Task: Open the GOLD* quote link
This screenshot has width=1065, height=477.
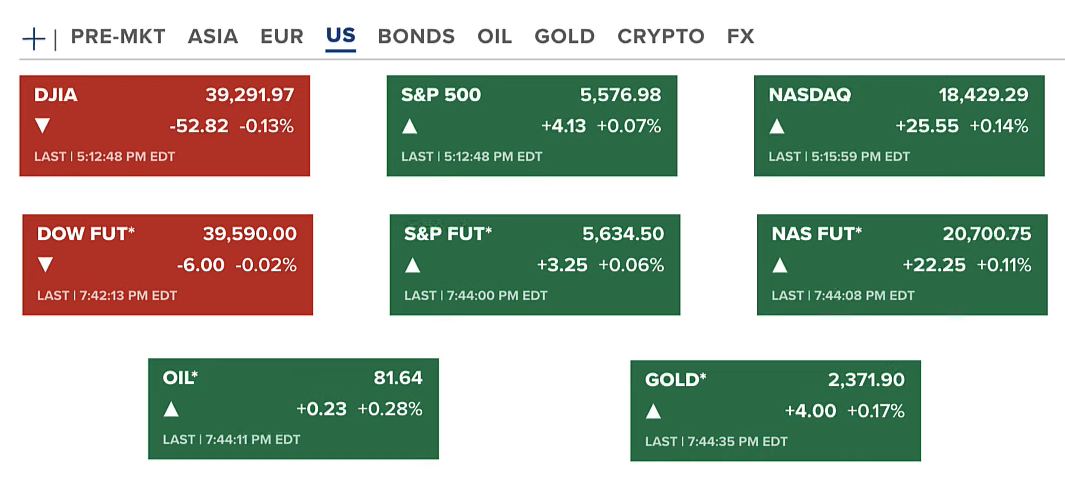Action: 676,380
